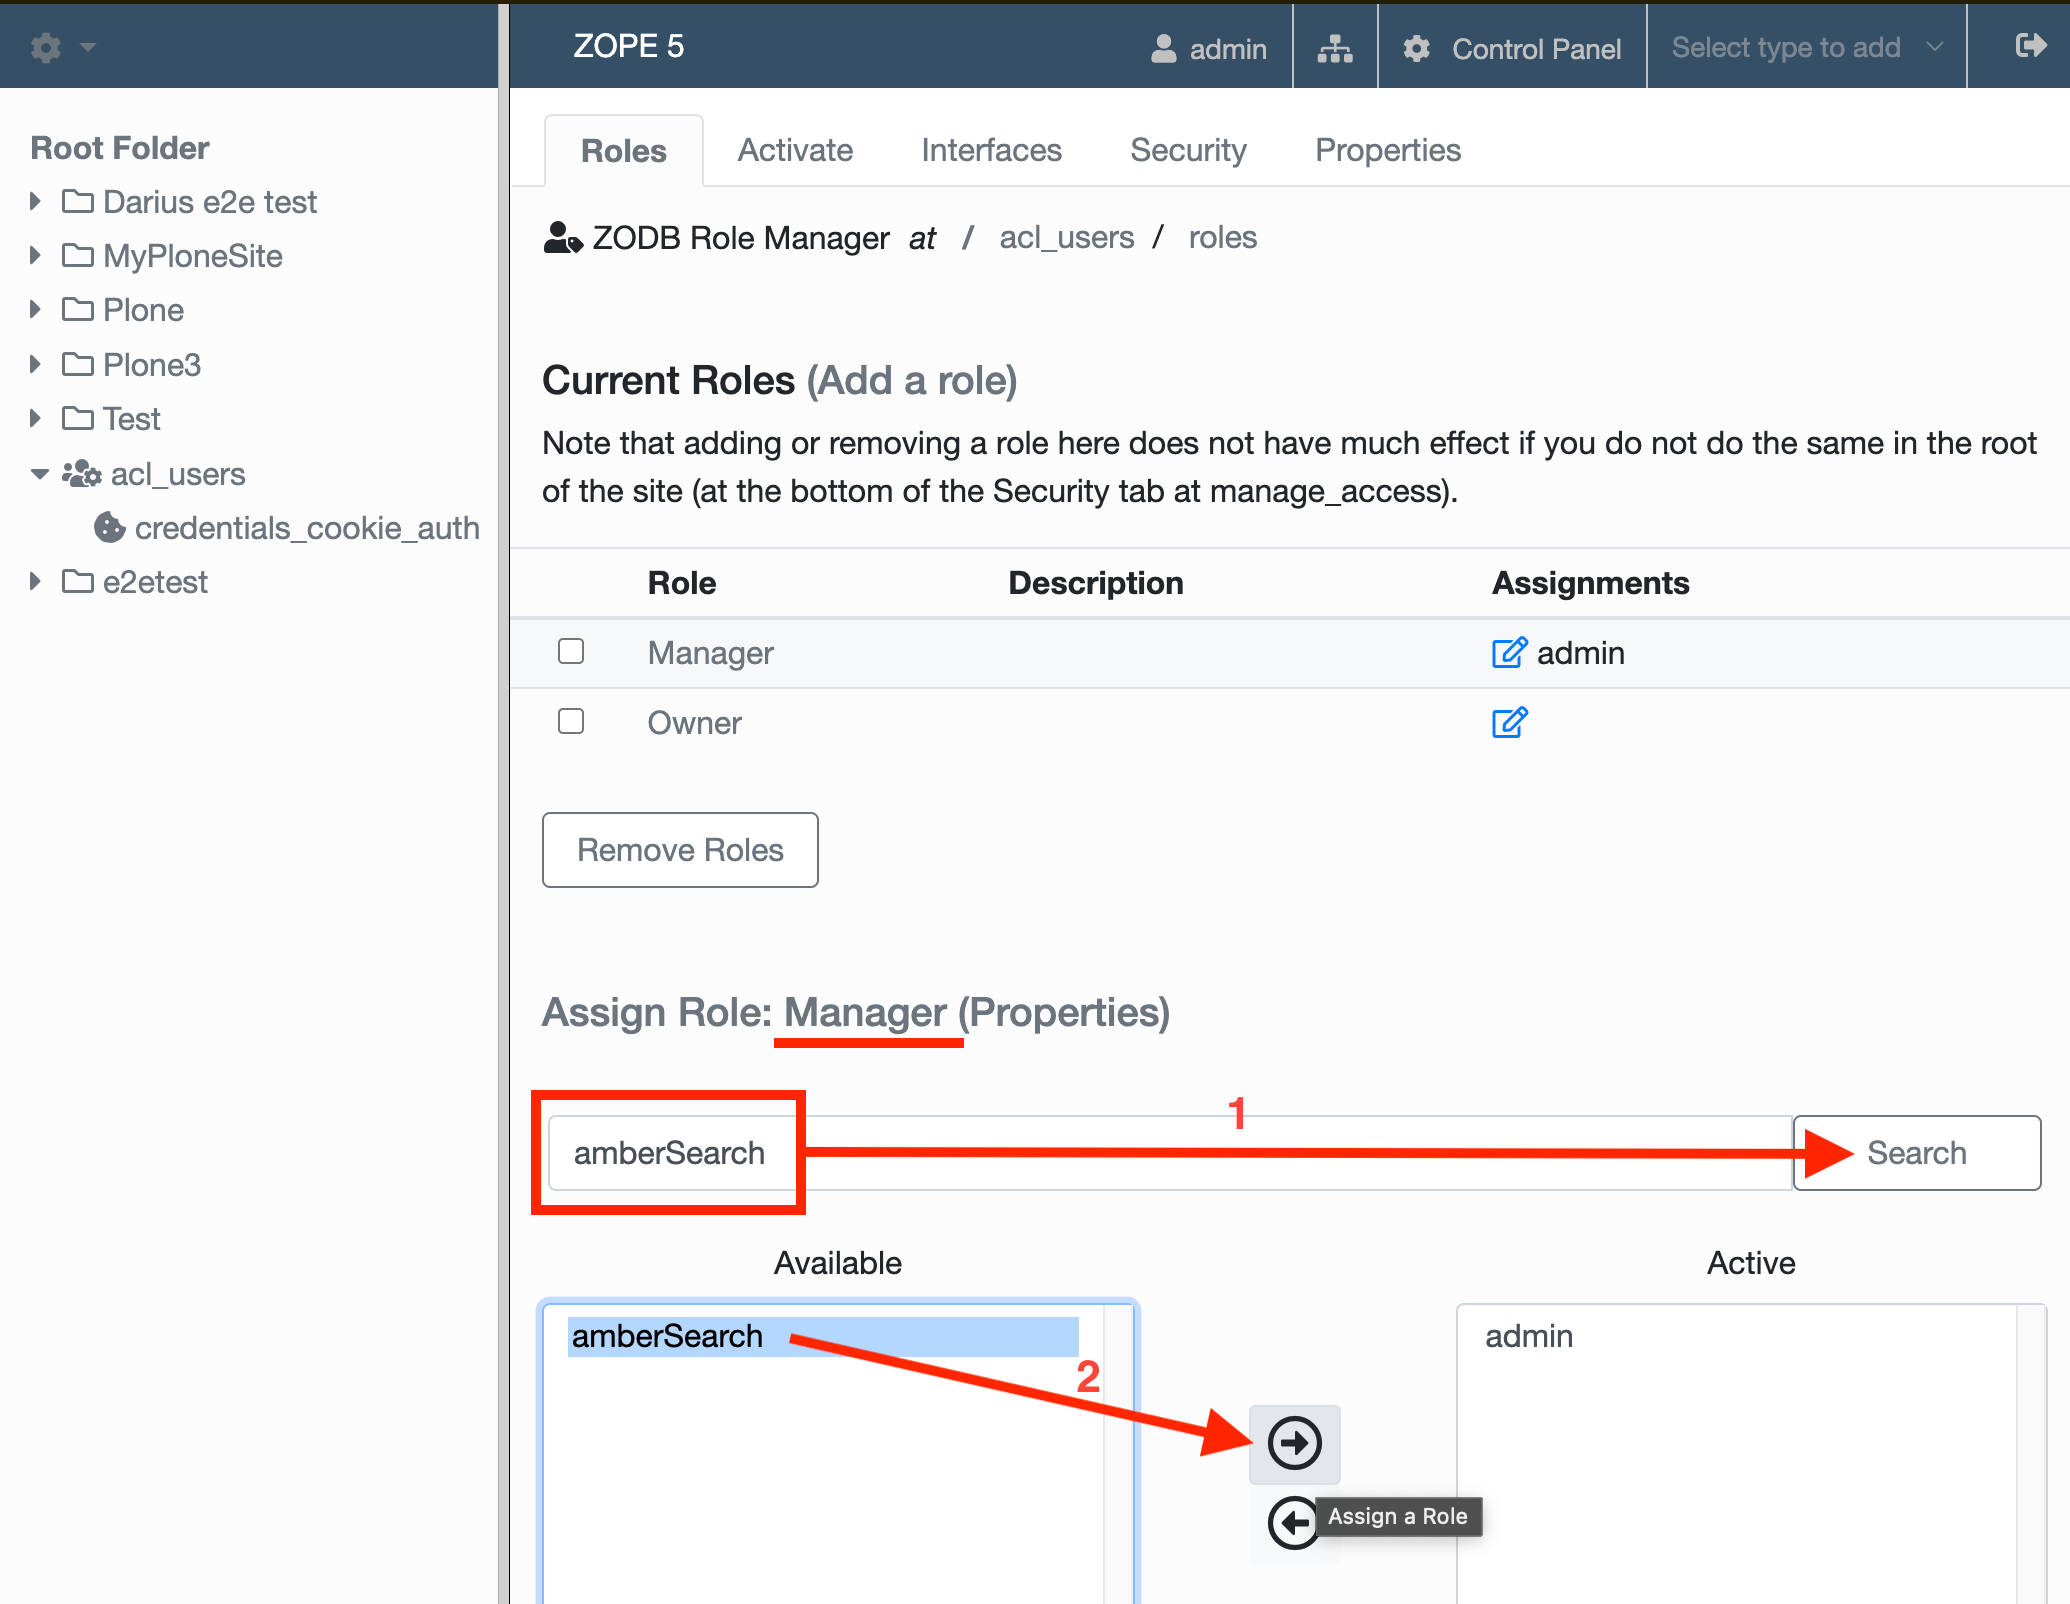Image resolution: width=2070 pixels, height=1604 pixels.
Task: Switch to the Properties tab
Action: click(1387, 150)
